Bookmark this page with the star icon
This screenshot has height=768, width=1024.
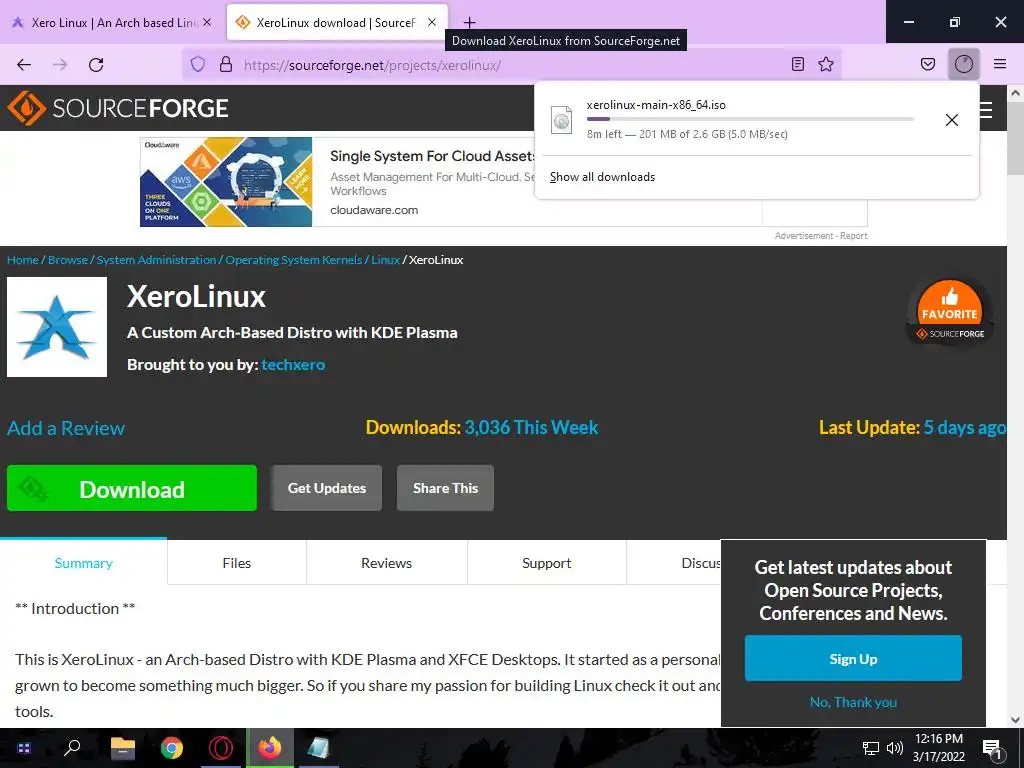click(825, 64)
